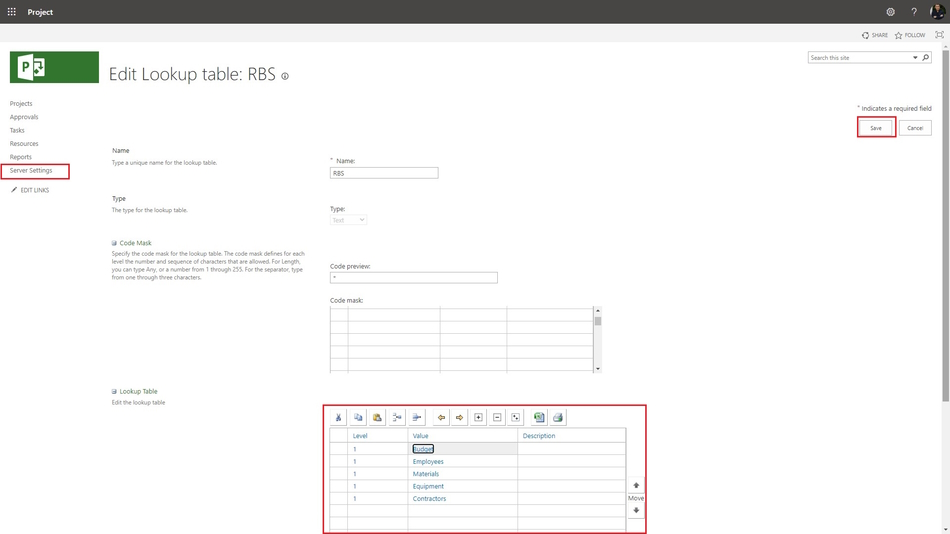Open the Reports page
This screenshot has width=950, height=534.
tap(21, 157)
